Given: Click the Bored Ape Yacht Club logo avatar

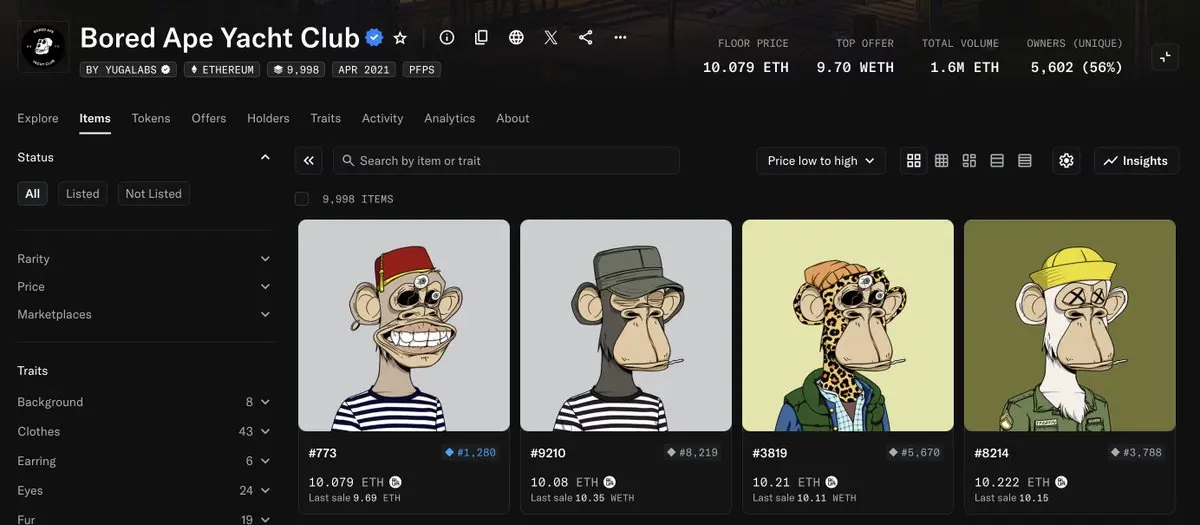Looking at the screenshot, I should (44, 47).
